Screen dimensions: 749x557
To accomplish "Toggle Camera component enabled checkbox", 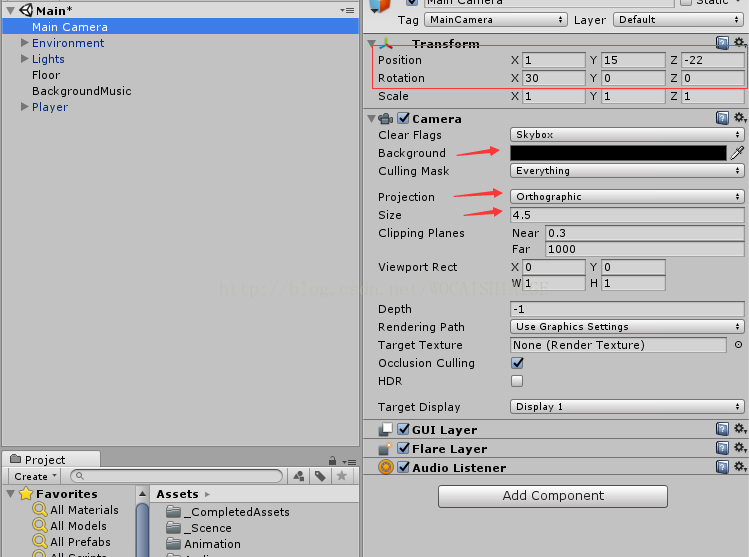I will (x=404, y=118).
